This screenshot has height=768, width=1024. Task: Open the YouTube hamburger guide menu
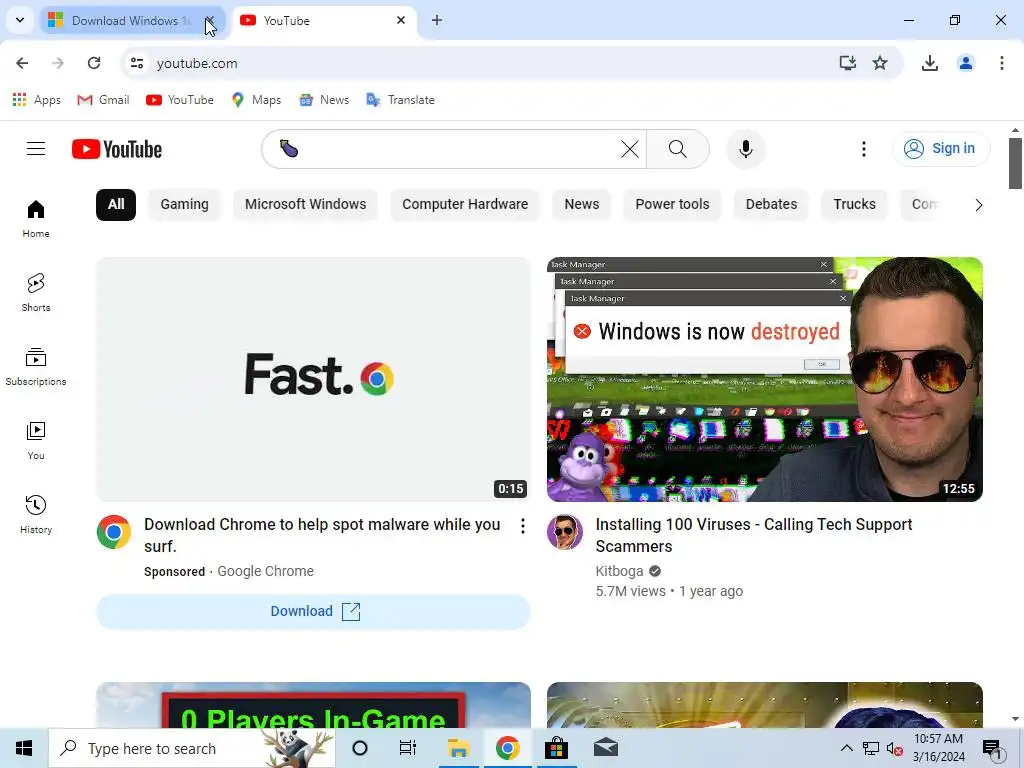(x=36, y=149)
